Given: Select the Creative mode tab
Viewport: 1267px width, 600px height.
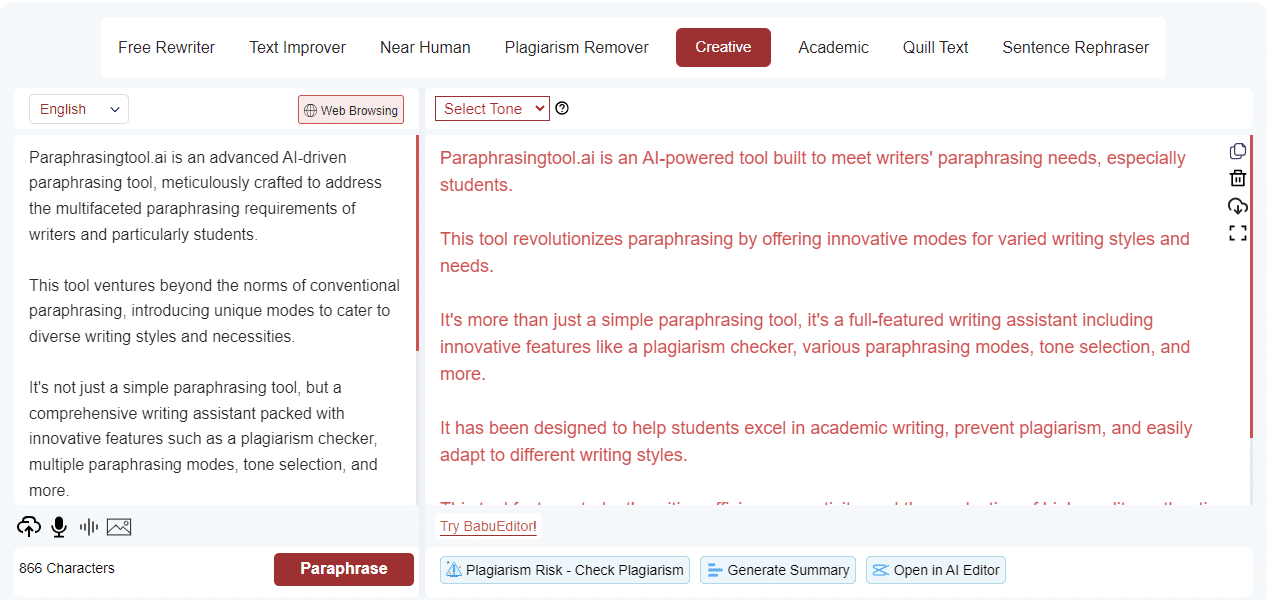Looking at the screenshot, I should (723, 47).
